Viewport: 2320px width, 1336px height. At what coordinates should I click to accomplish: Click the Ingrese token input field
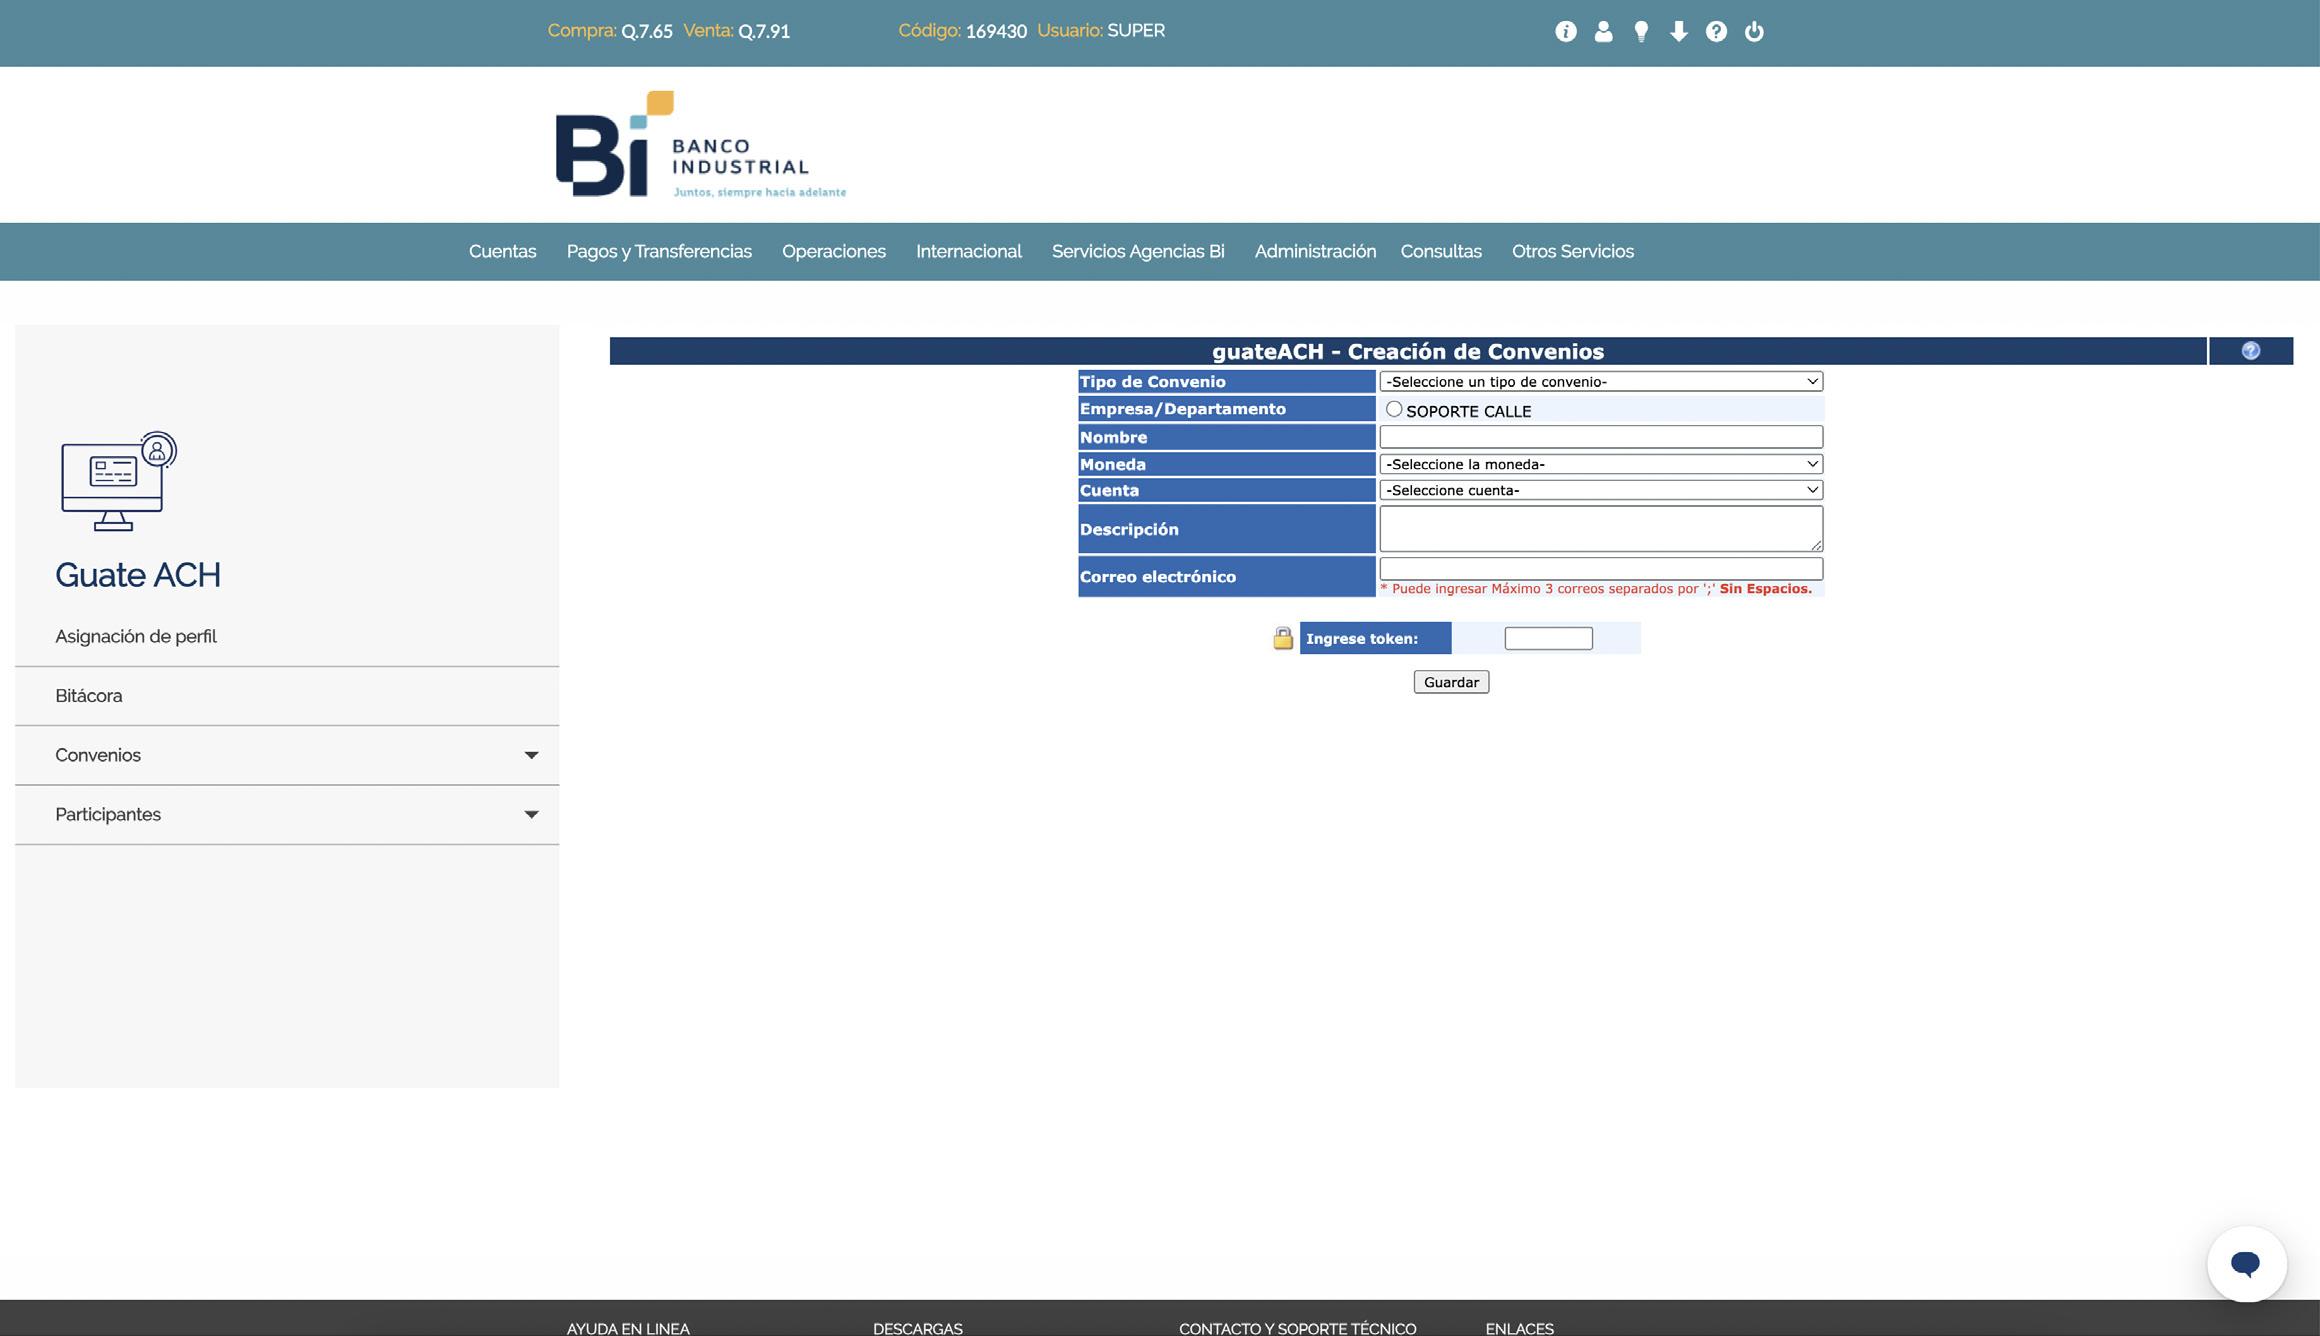pos(1548,639)
